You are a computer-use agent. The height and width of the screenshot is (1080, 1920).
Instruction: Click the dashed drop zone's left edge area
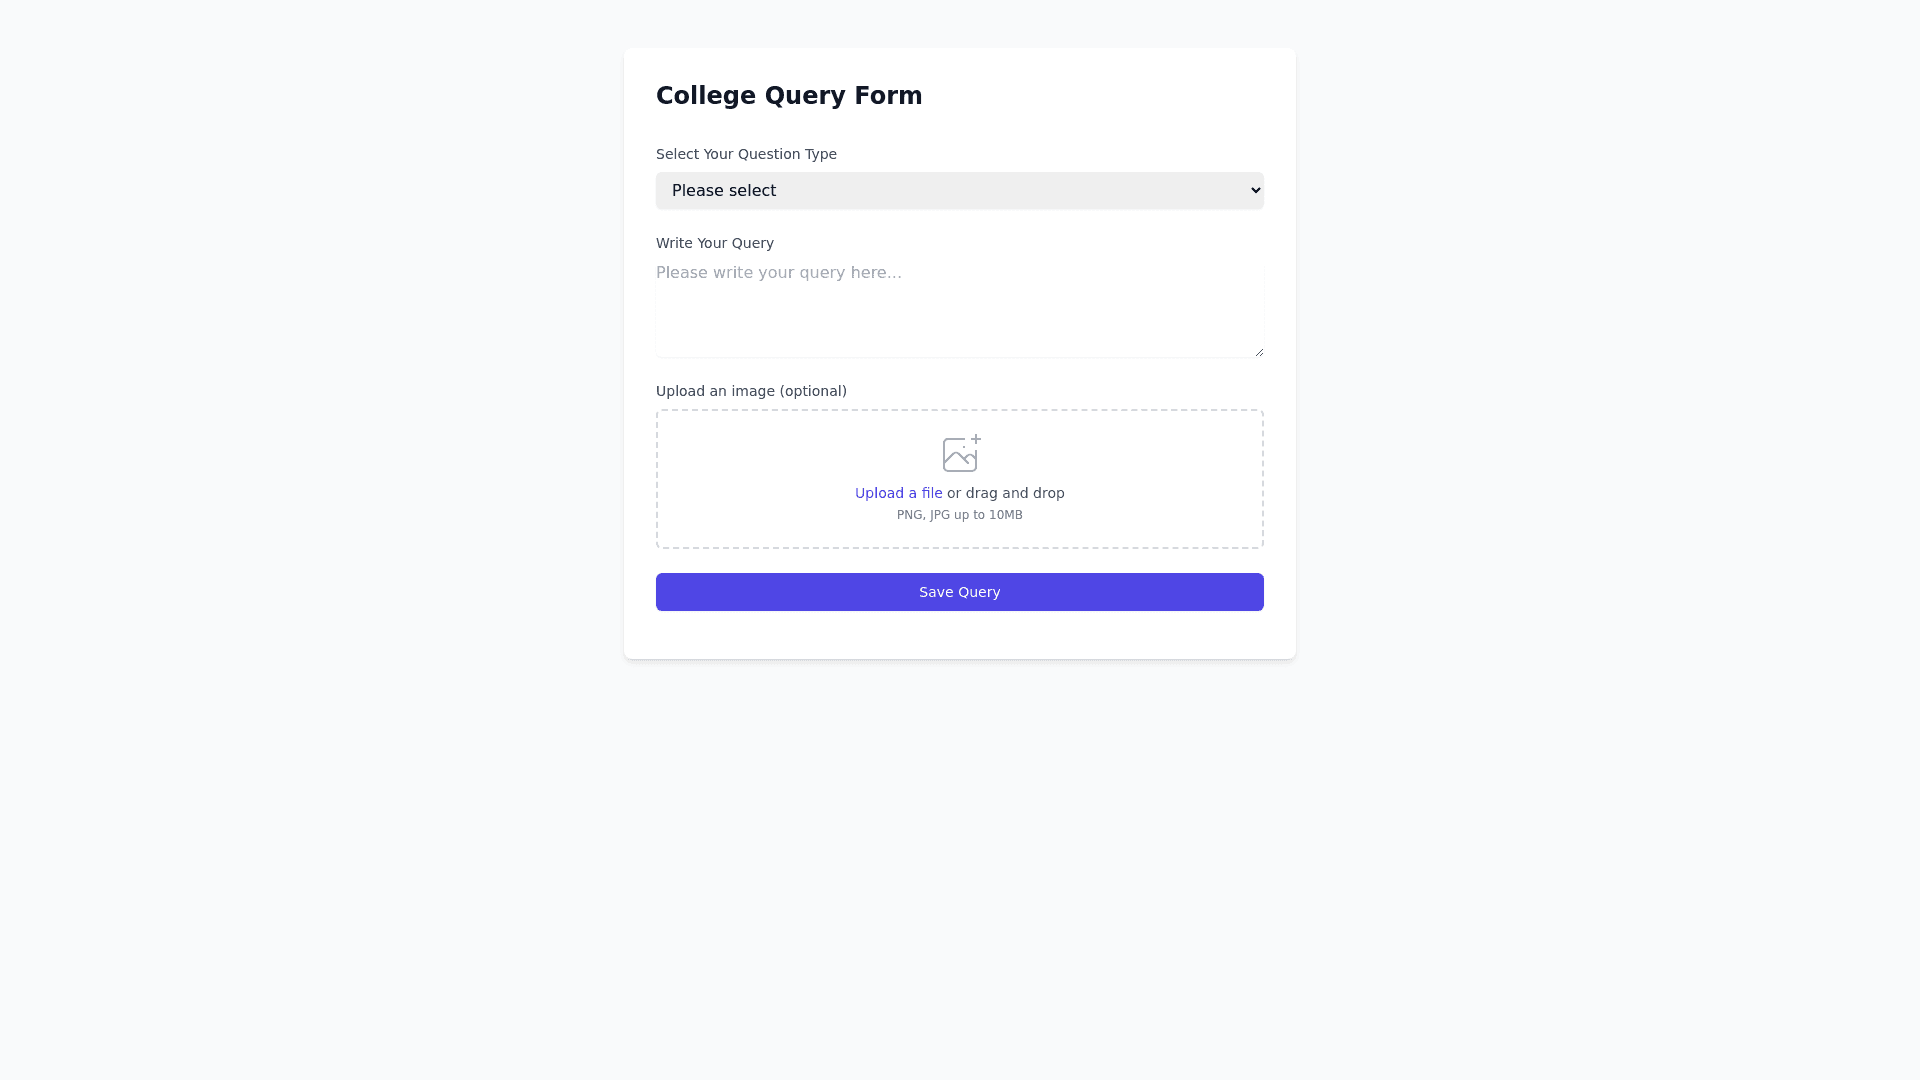[x=700, y=480]
